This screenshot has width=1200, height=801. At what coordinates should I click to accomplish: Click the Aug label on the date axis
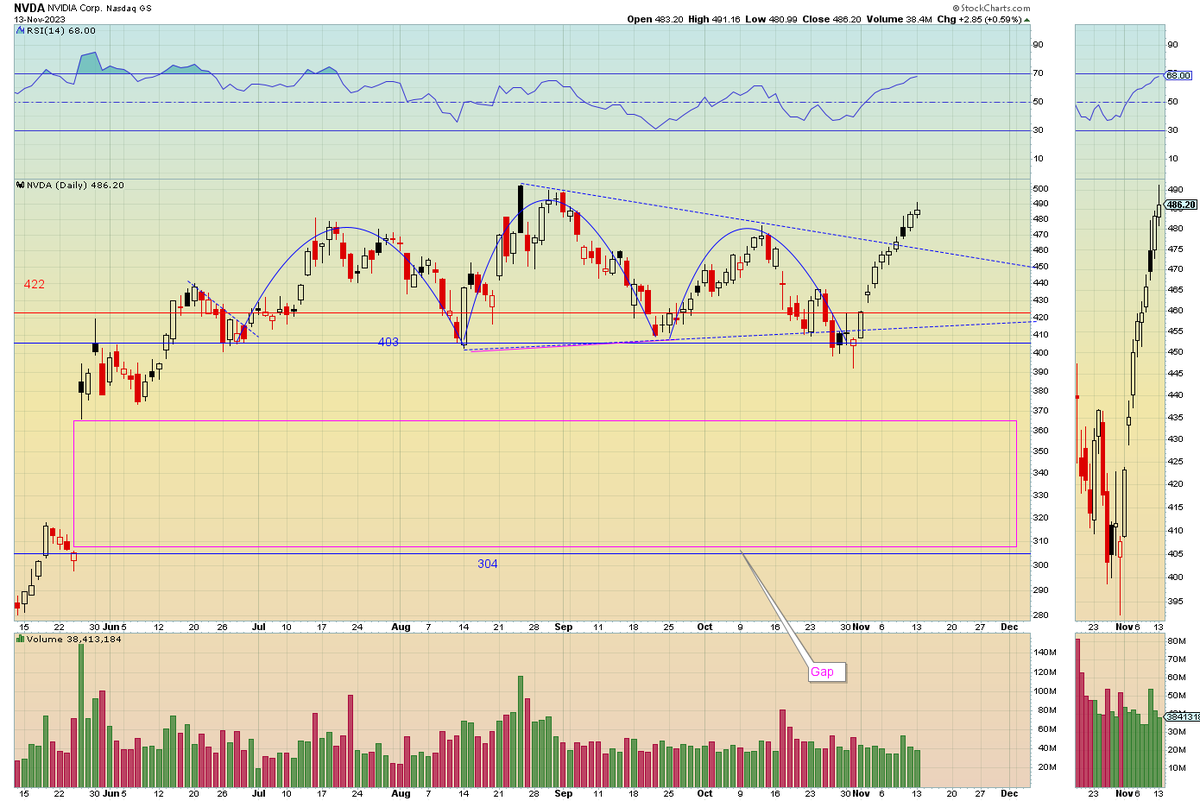pyautogui.click(x=400, y=626)
